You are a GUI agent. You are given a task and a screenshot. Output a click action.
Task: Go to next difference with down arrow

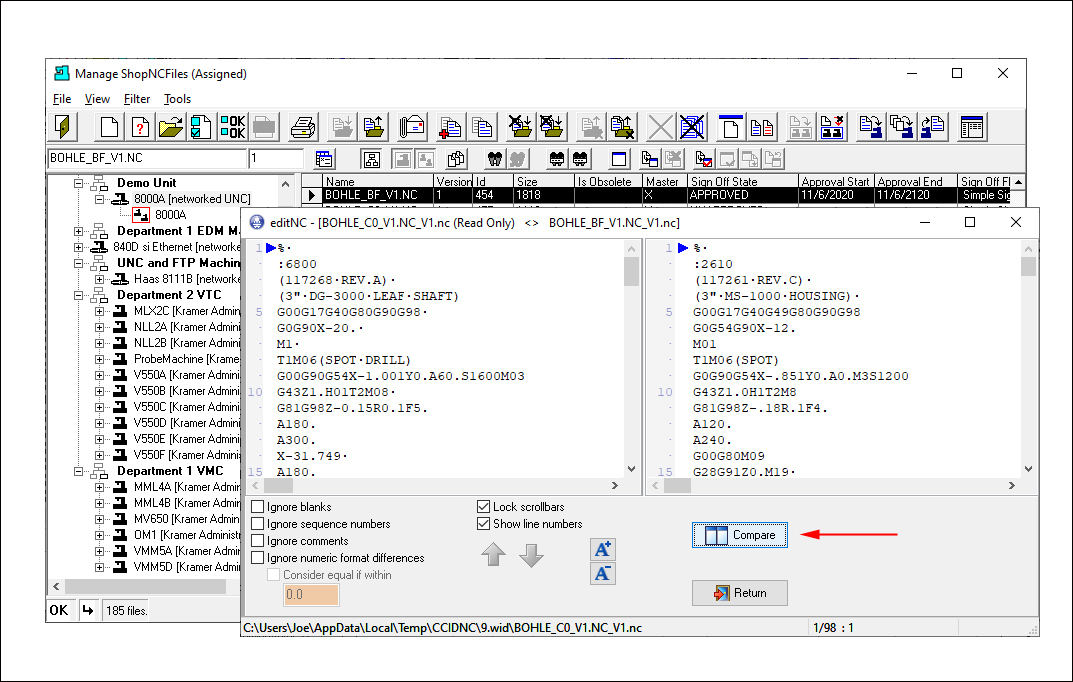531,555
